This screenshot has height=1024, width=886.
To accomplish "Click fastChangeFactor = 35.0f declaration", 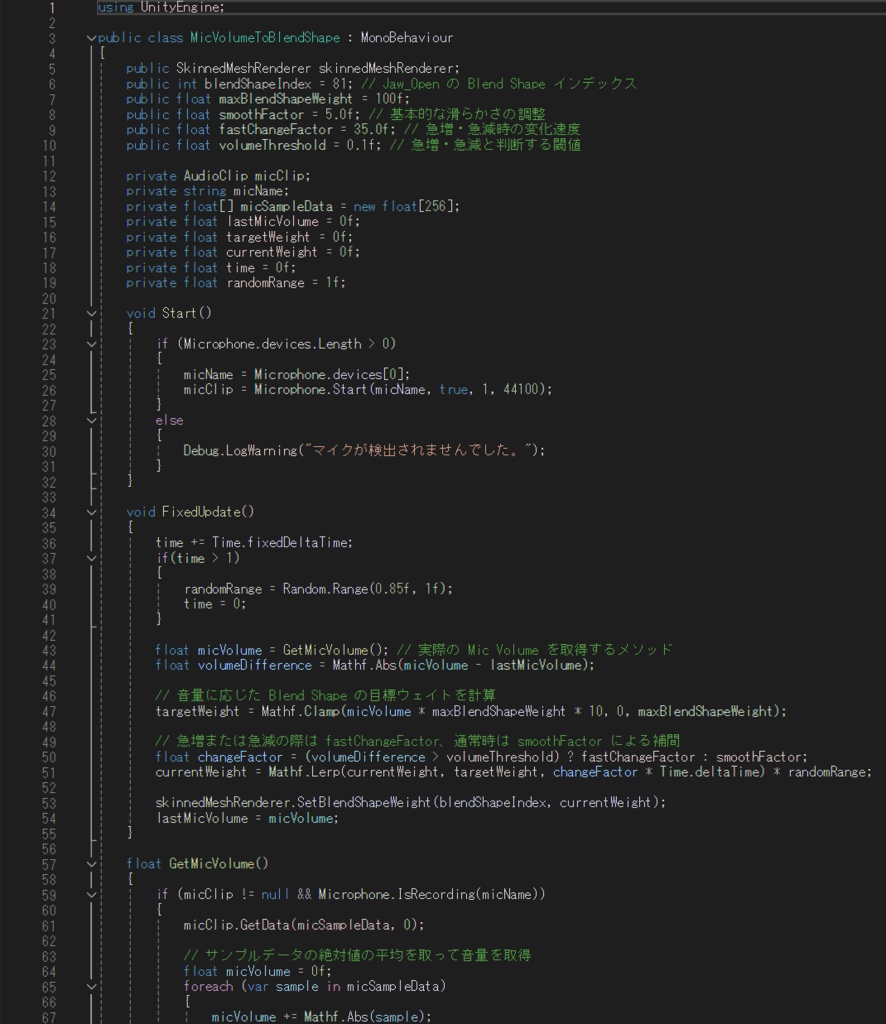I will (x=261, y=129).
